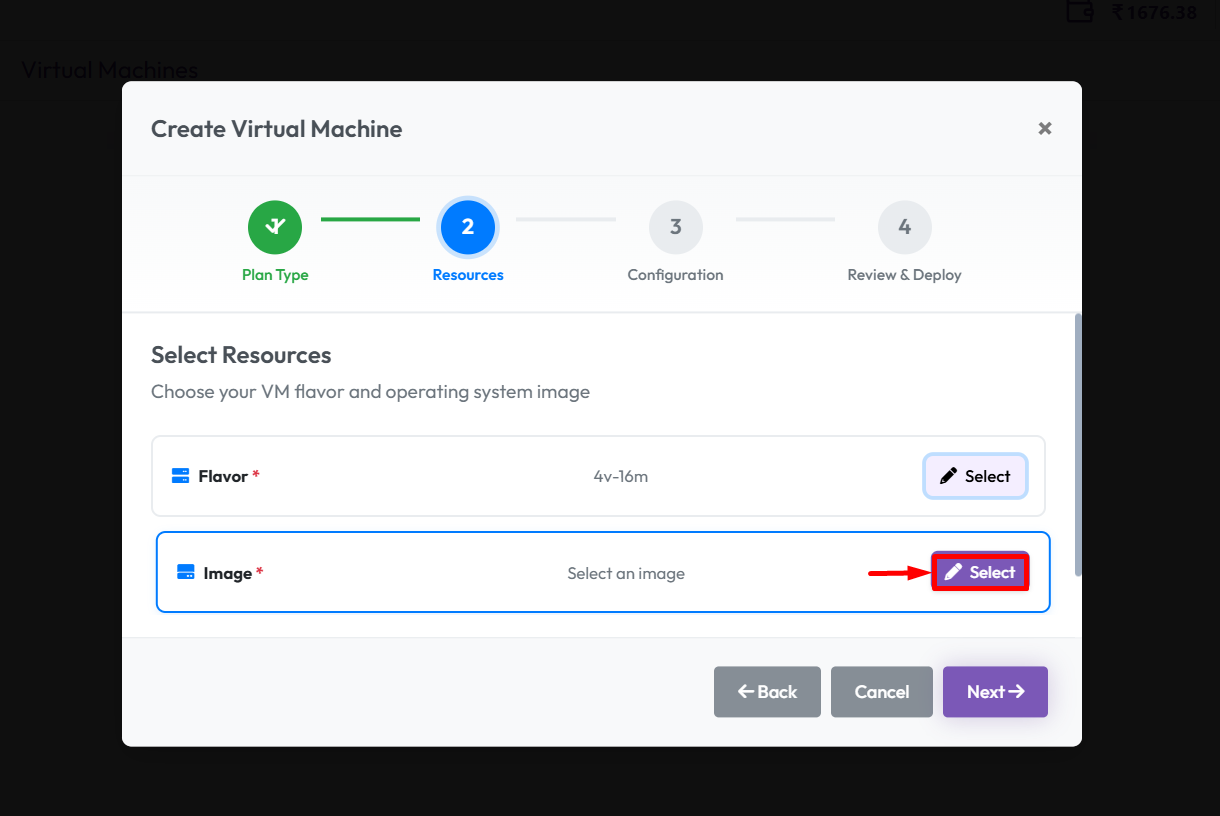Click the step 4 circle
Viewport: 1220px width, 816px height.
(904, 227)
